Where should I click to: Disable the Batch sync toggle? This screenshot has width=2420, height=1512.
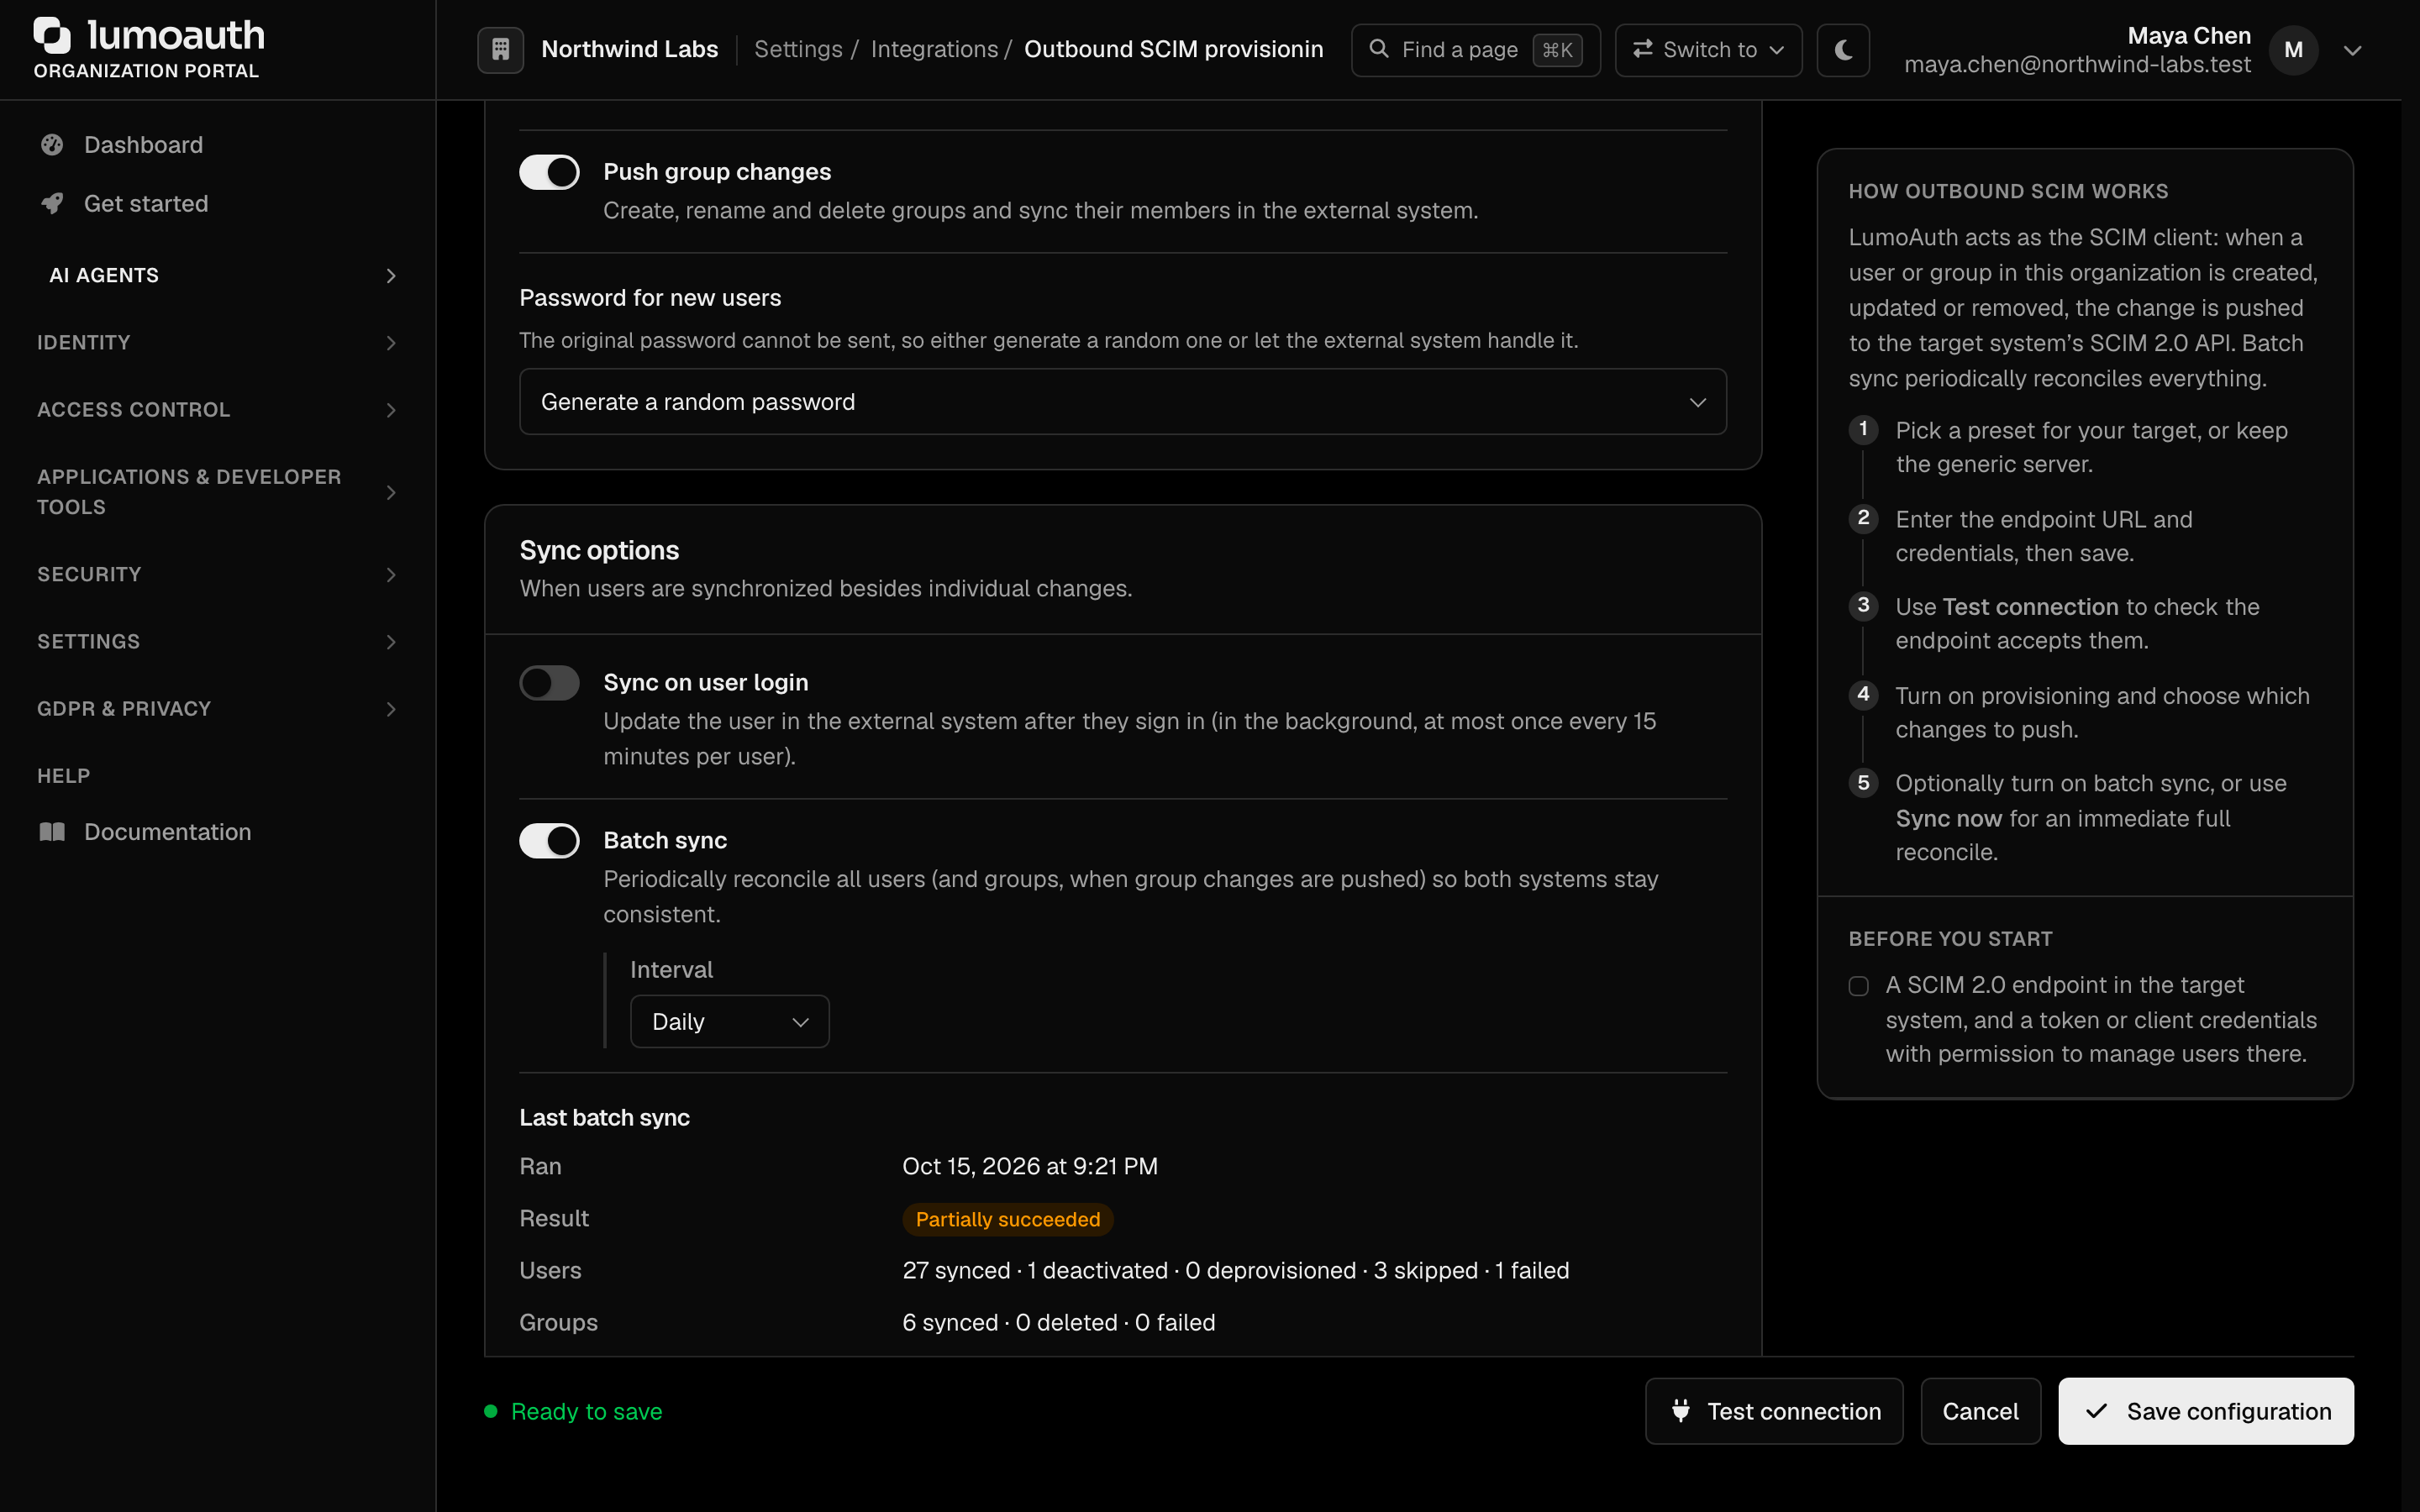549,841
